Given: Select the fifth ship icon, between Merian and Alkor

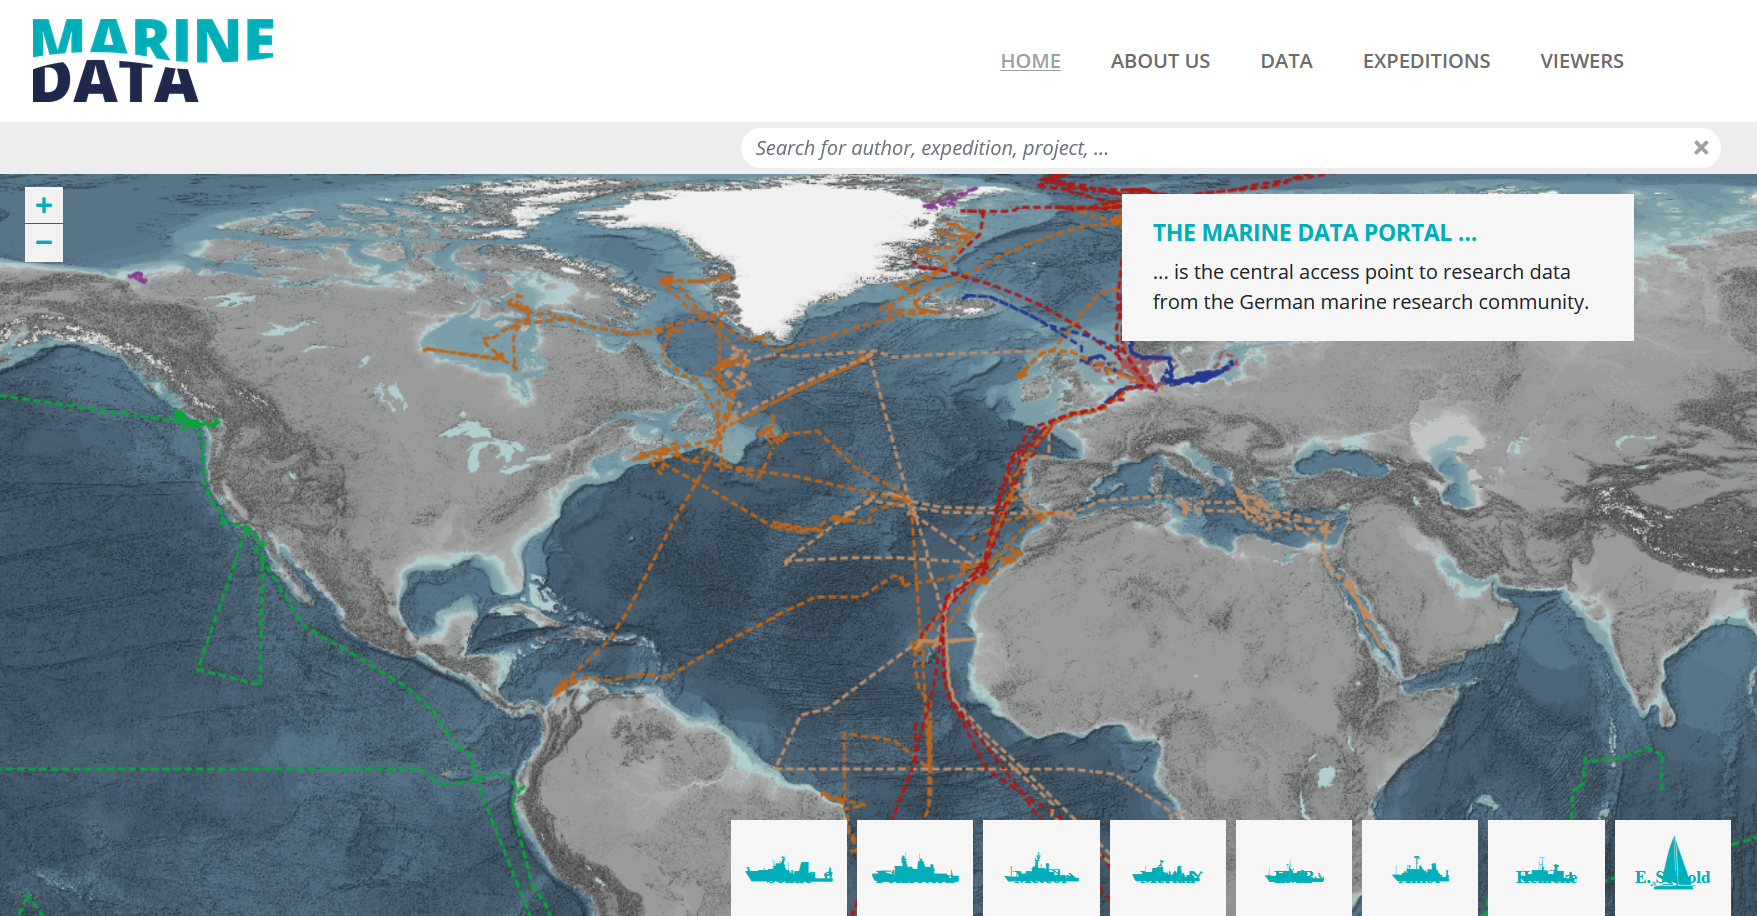Looking at the screenshot, I should (1294, 868).
